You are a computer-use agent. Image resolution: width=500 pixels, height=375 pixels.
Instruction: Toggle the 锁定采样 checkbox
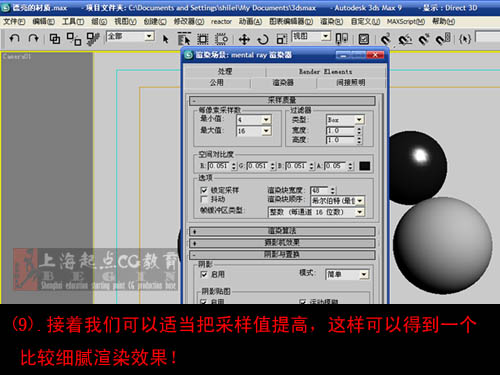click(x=204, y=190)
